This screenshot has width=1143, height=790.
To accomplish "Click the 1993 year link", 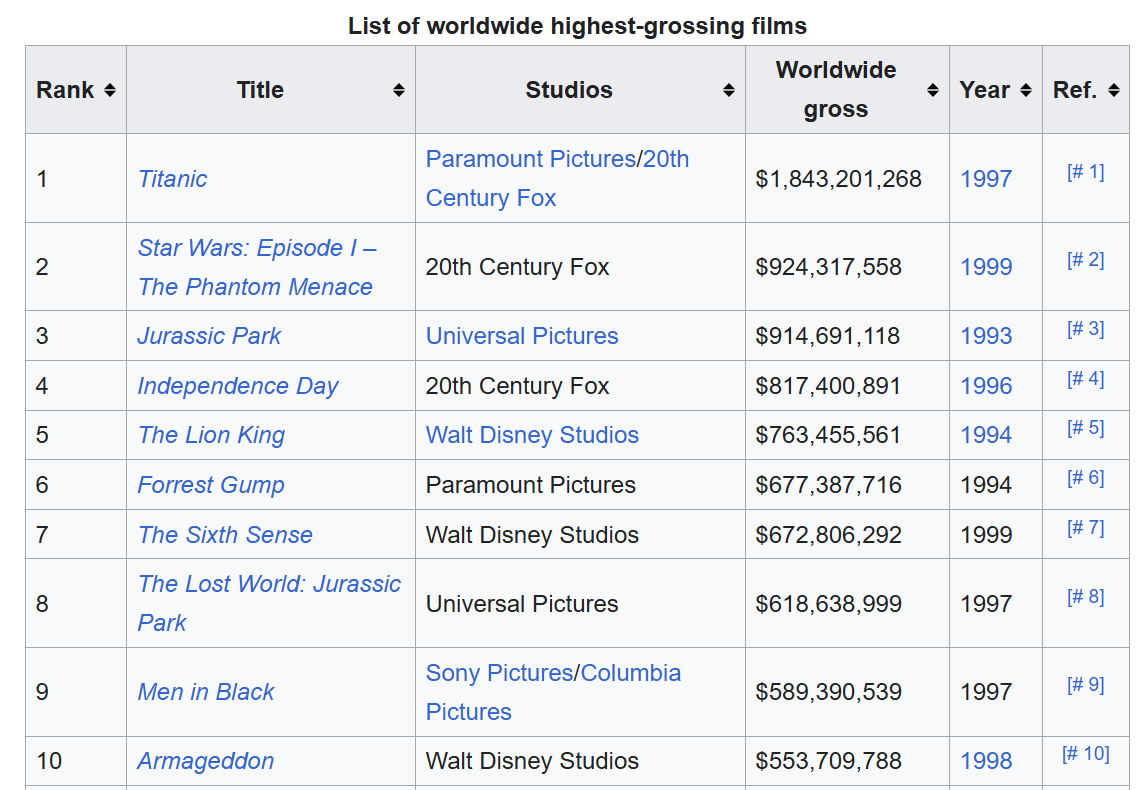I will click(x=986, y=336).
